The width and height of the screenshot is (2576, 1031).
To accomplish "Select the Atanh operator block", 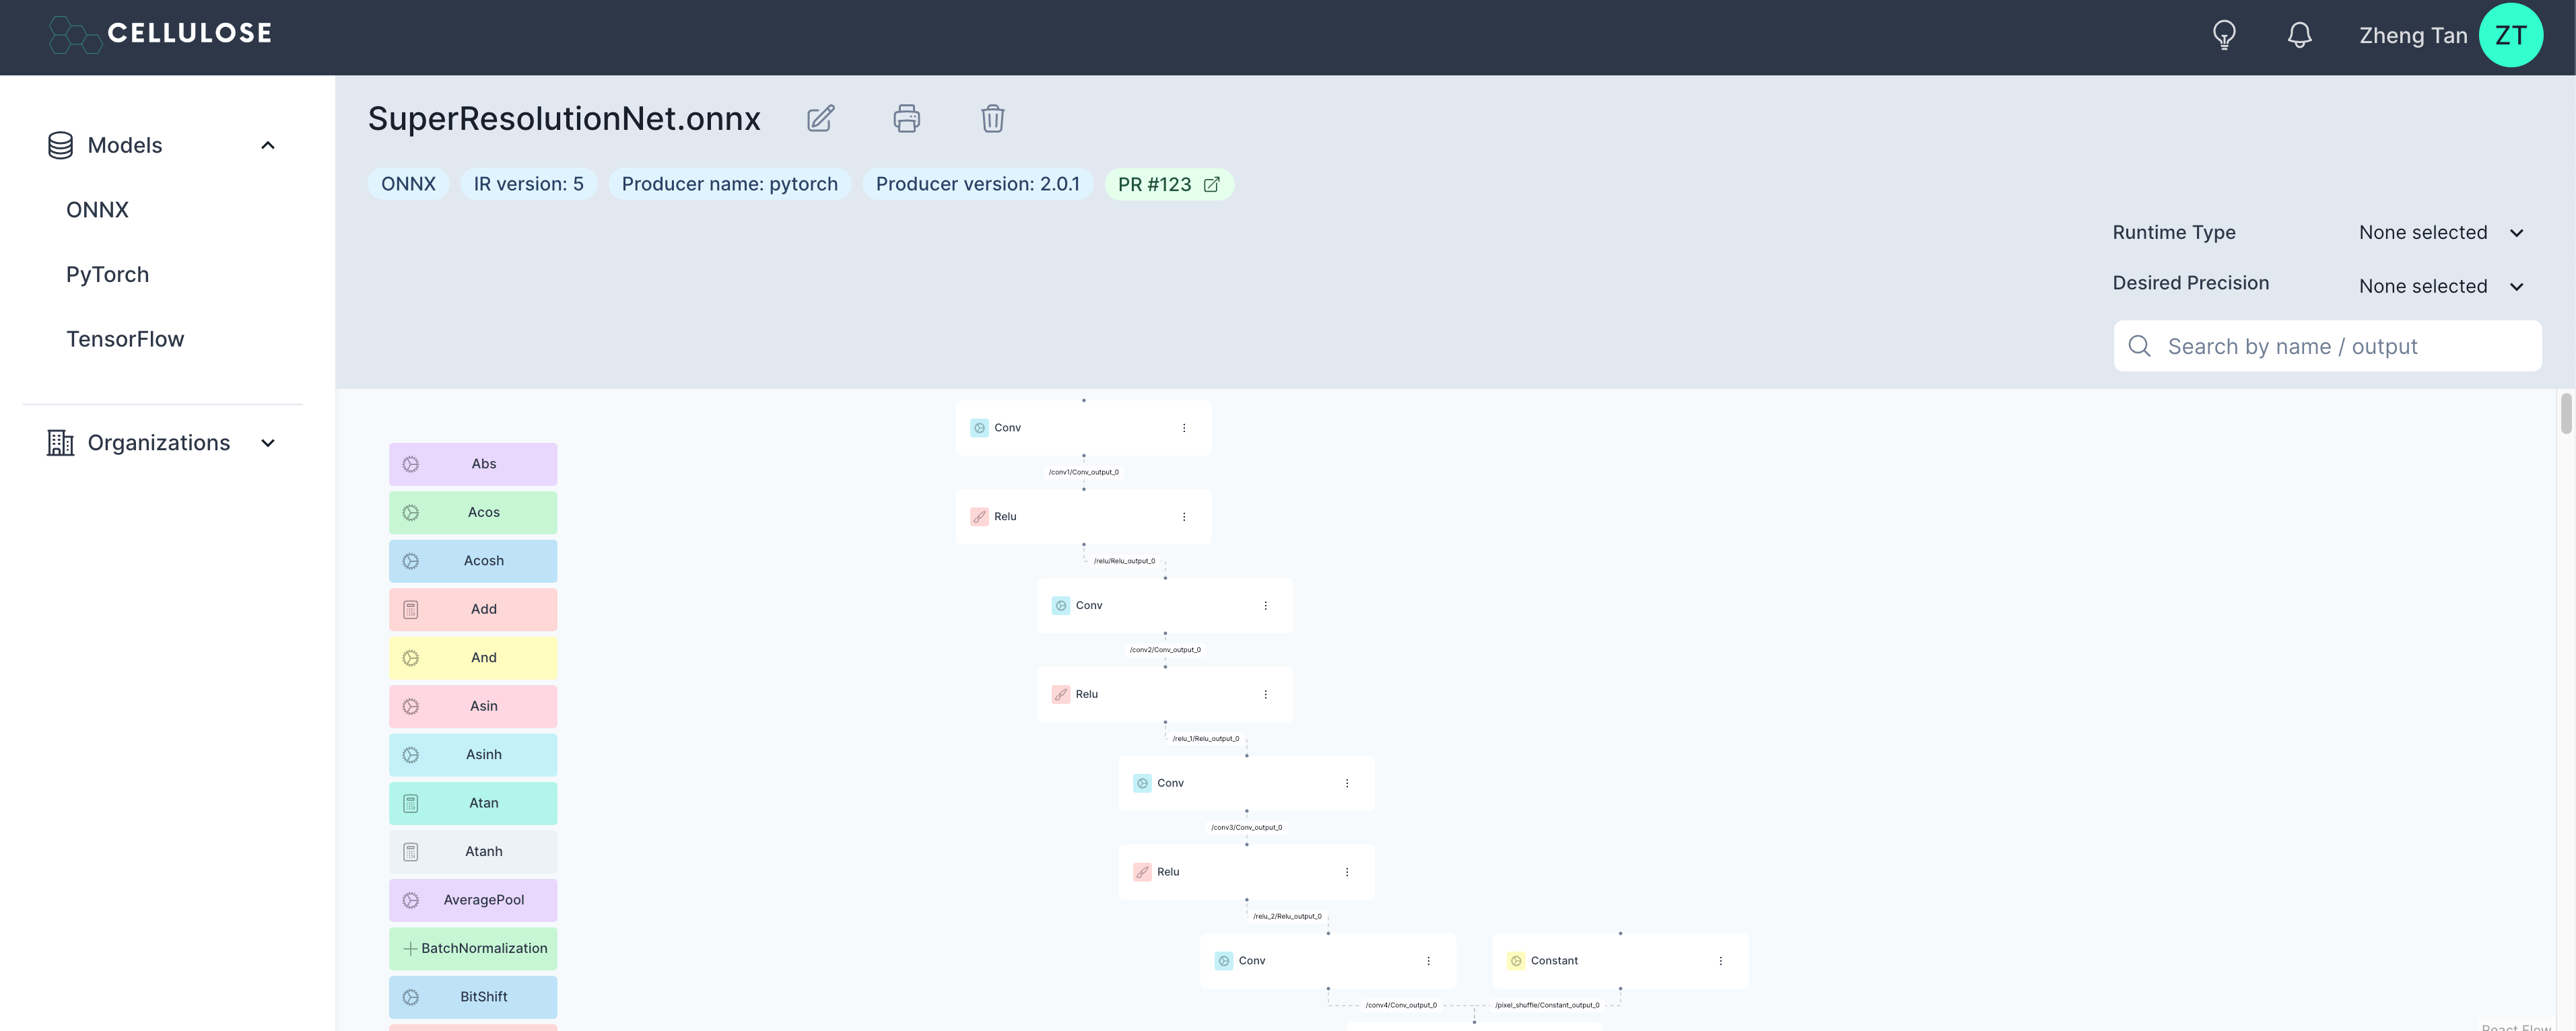I will 473,852.
